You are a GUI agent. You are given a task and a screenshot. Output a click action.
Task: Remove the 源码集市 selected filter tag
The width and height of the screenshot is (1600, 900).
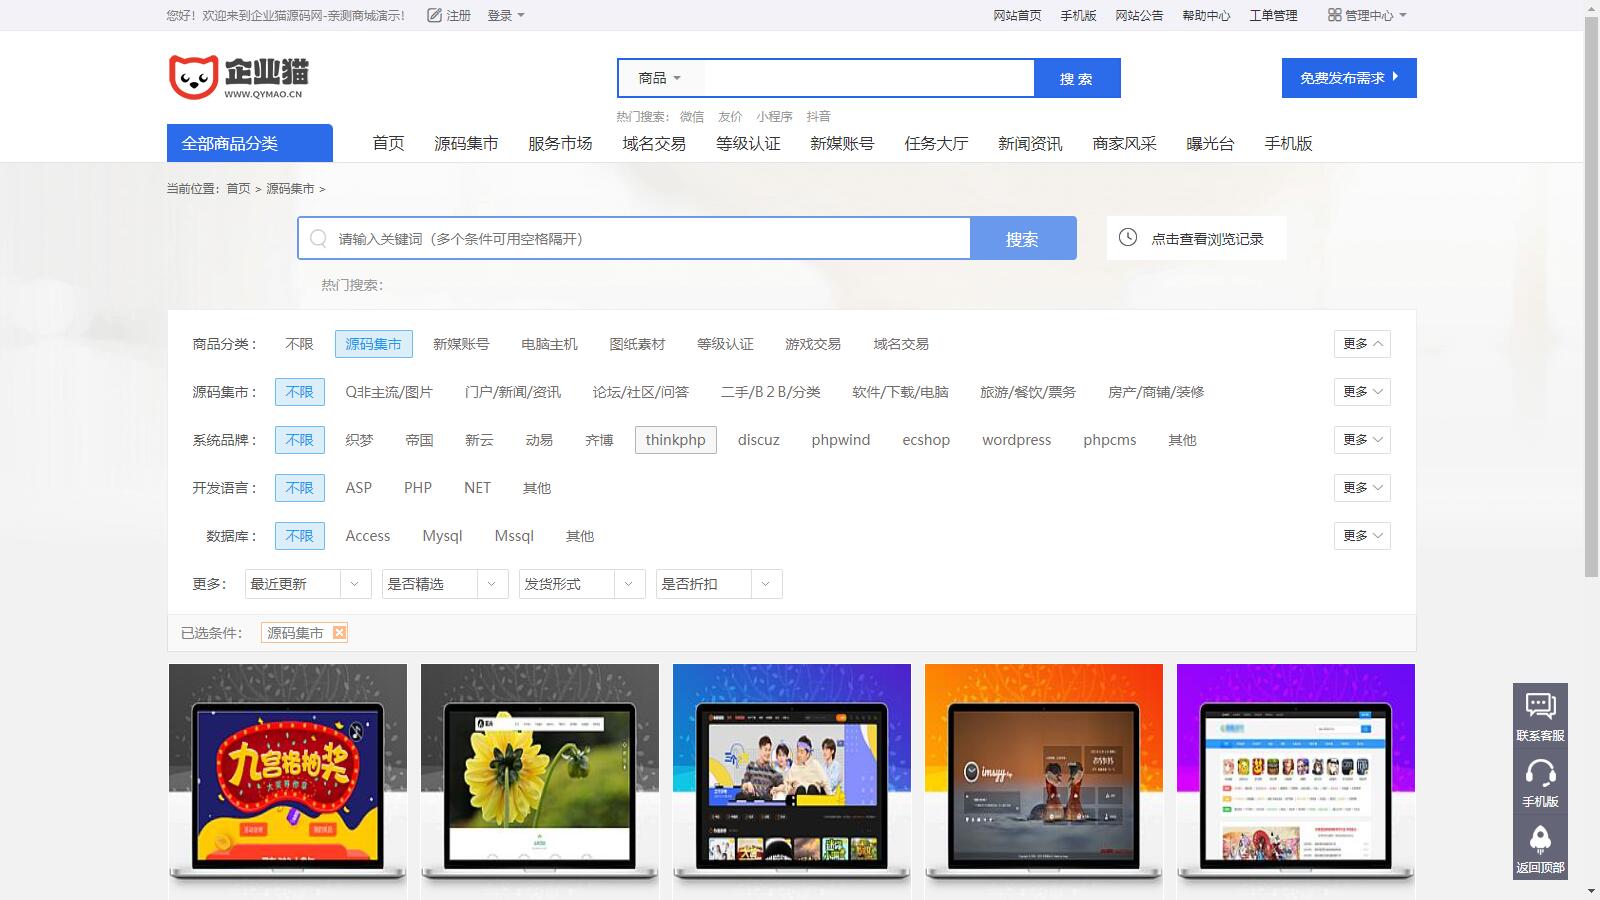(x=339, y=632)
